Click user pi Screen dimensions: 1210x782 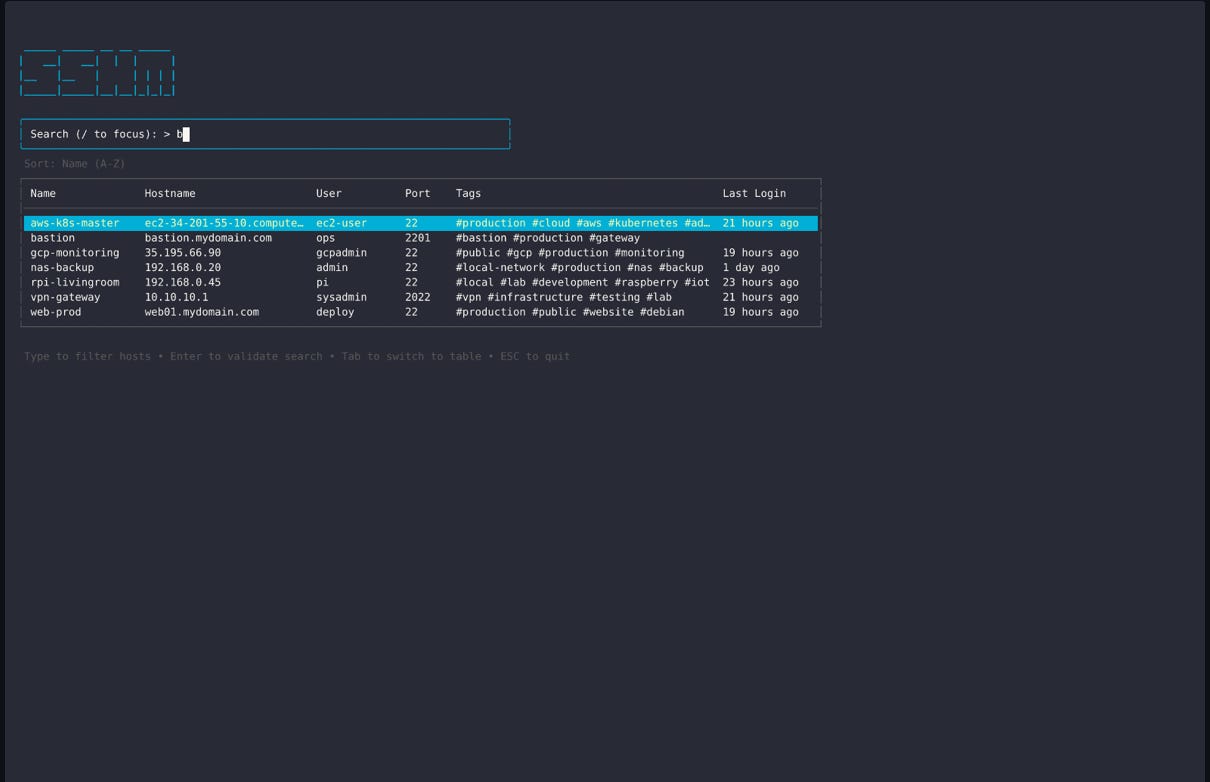click(323, 282)
